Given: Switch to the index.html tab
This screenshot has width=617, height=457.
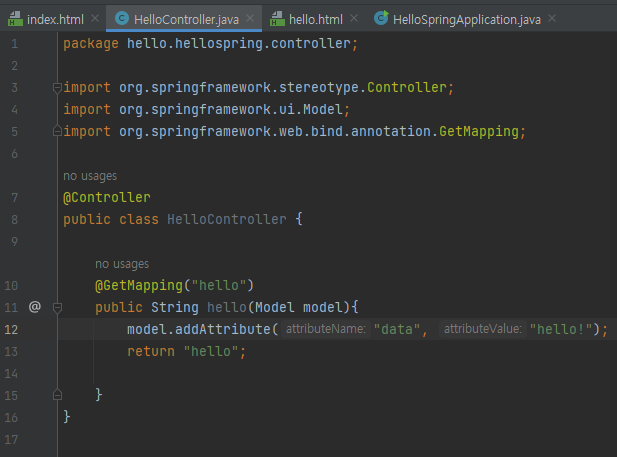Looking at the screenshot, I should click(x=55, y=19).
